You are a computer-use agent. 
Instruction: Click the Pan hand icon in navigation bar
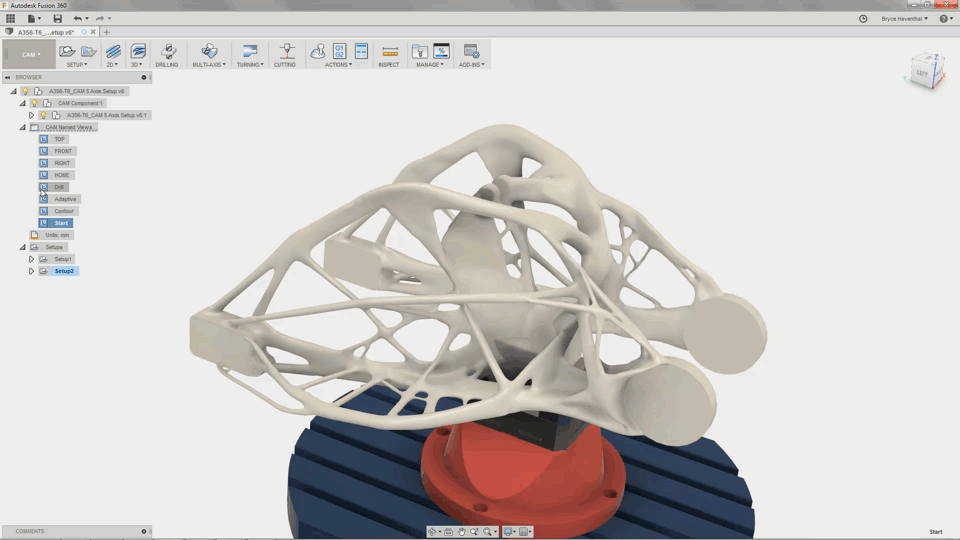[x=461, y=532]
